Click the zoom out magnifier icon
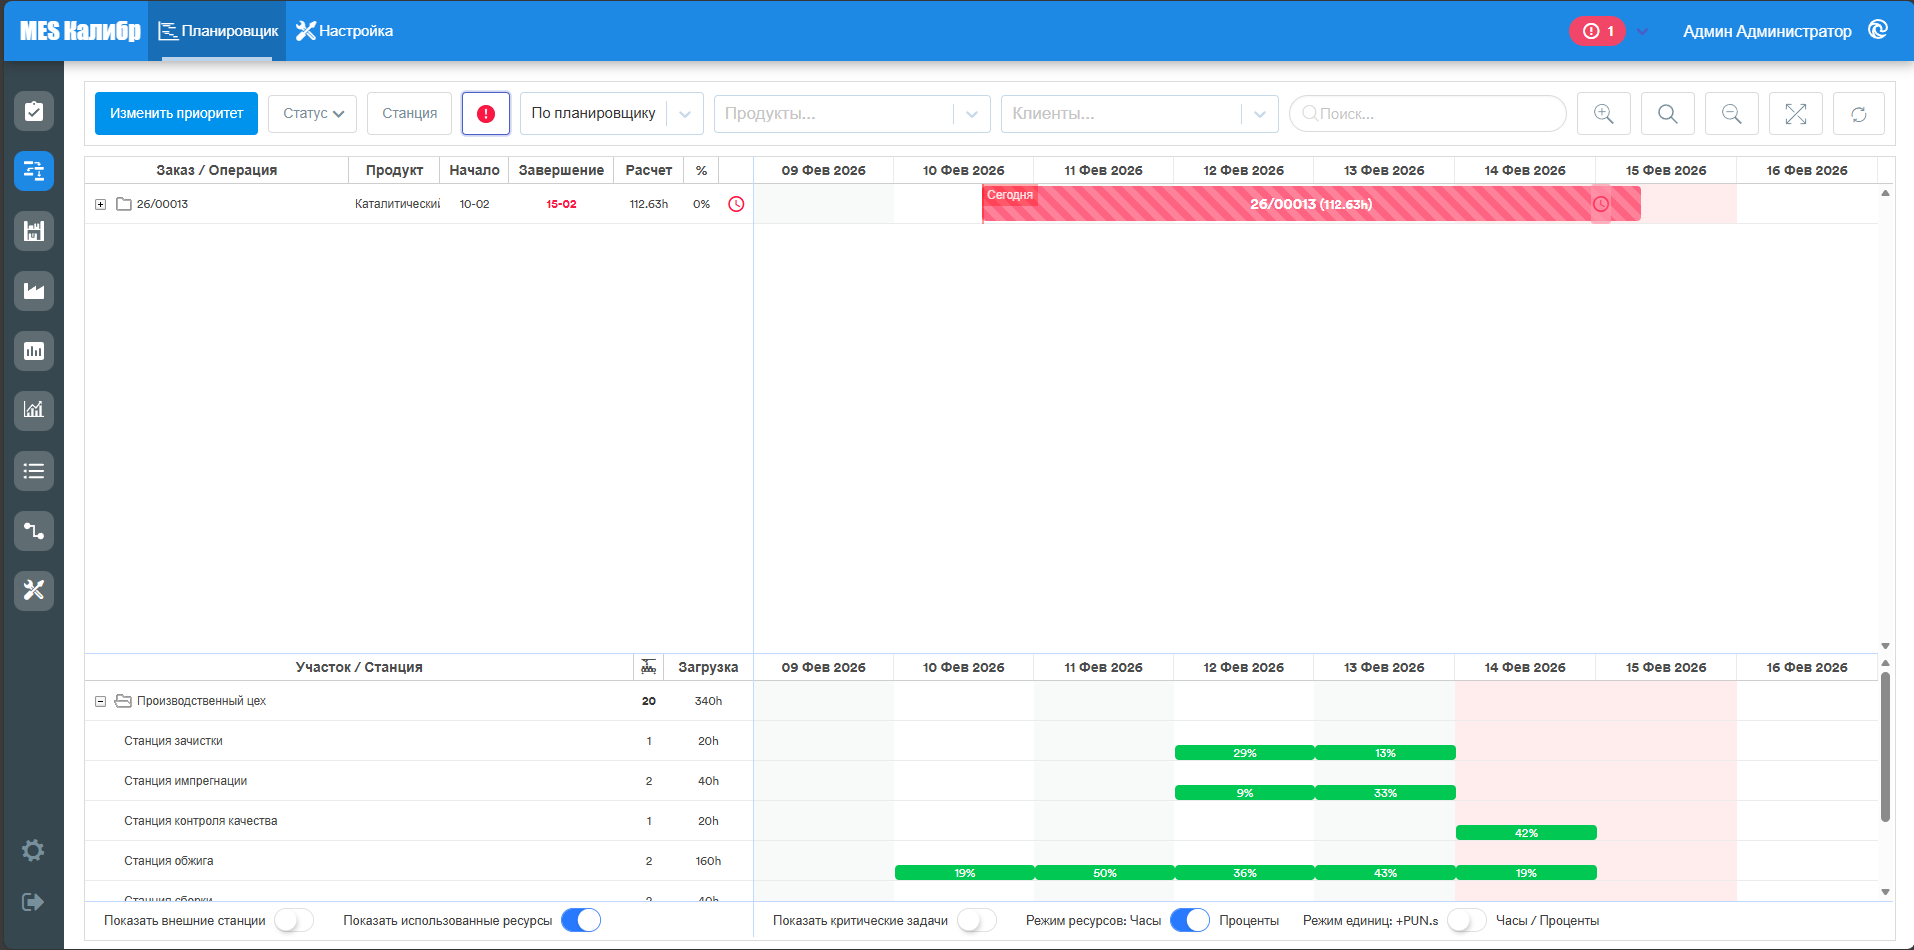Screen dimensions: 1914x950 click(1731, 113)
